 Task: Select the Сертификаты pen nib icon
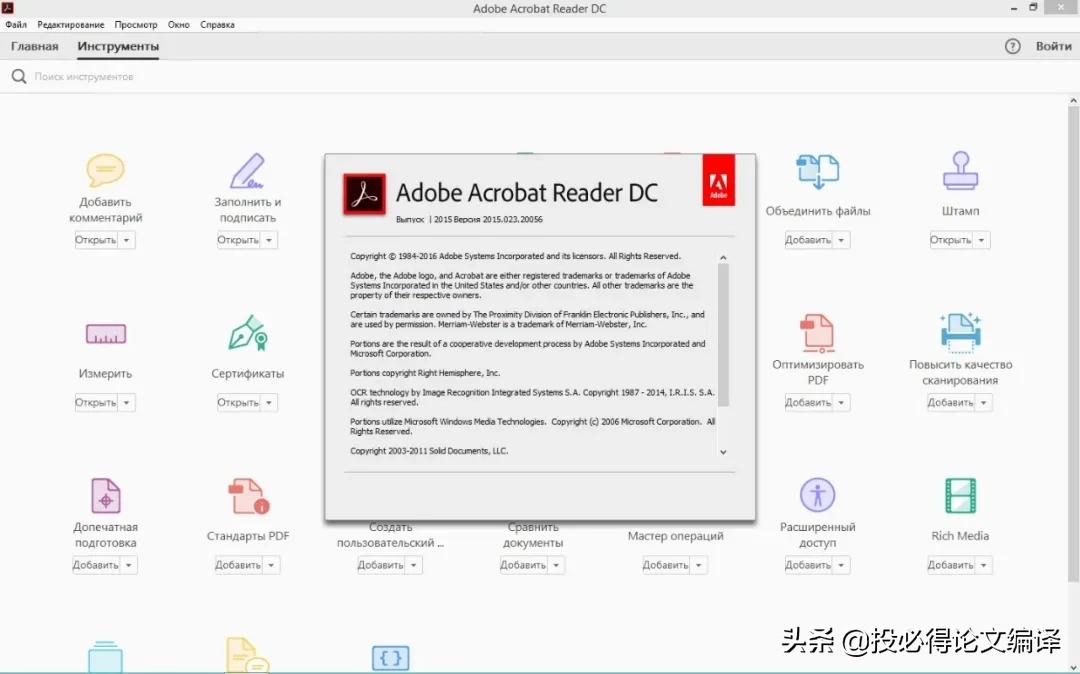coord(248,333)
